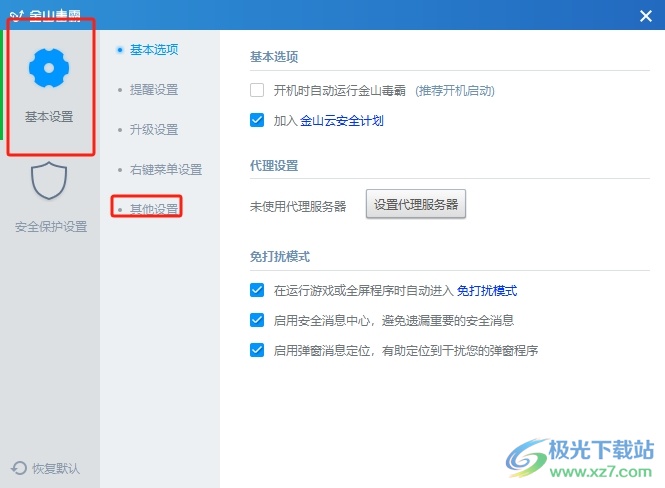Click the 未使用代理服务器 status text

(298, 206)
